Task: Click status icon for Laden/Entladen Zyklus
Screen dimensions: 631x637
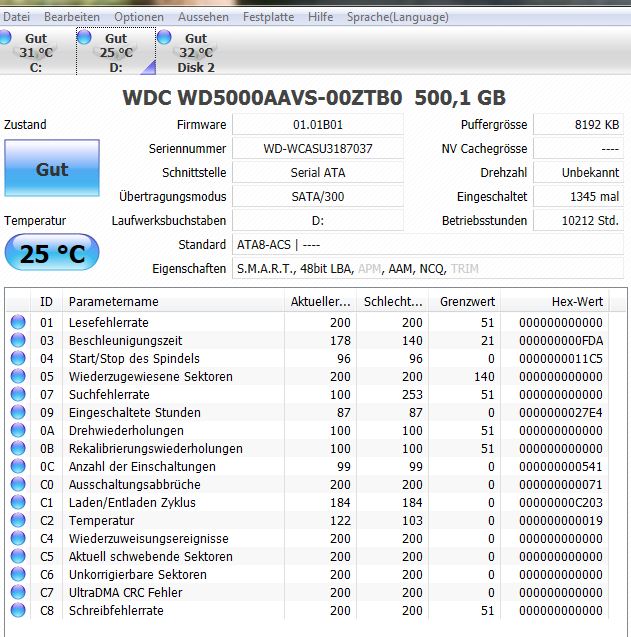Action: (x=18, y=502)
